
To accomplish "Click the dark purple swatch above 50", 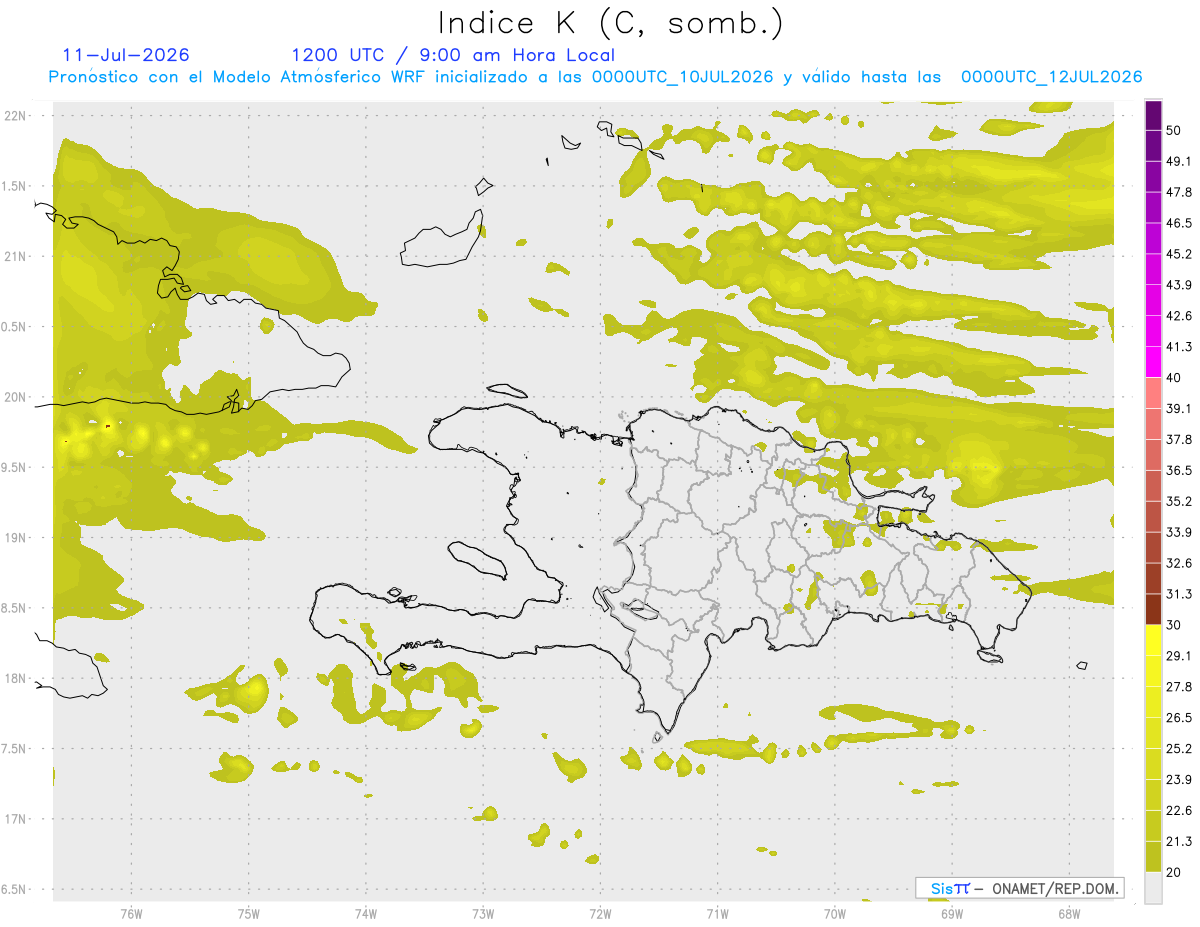I will [x=1153, y=115].
